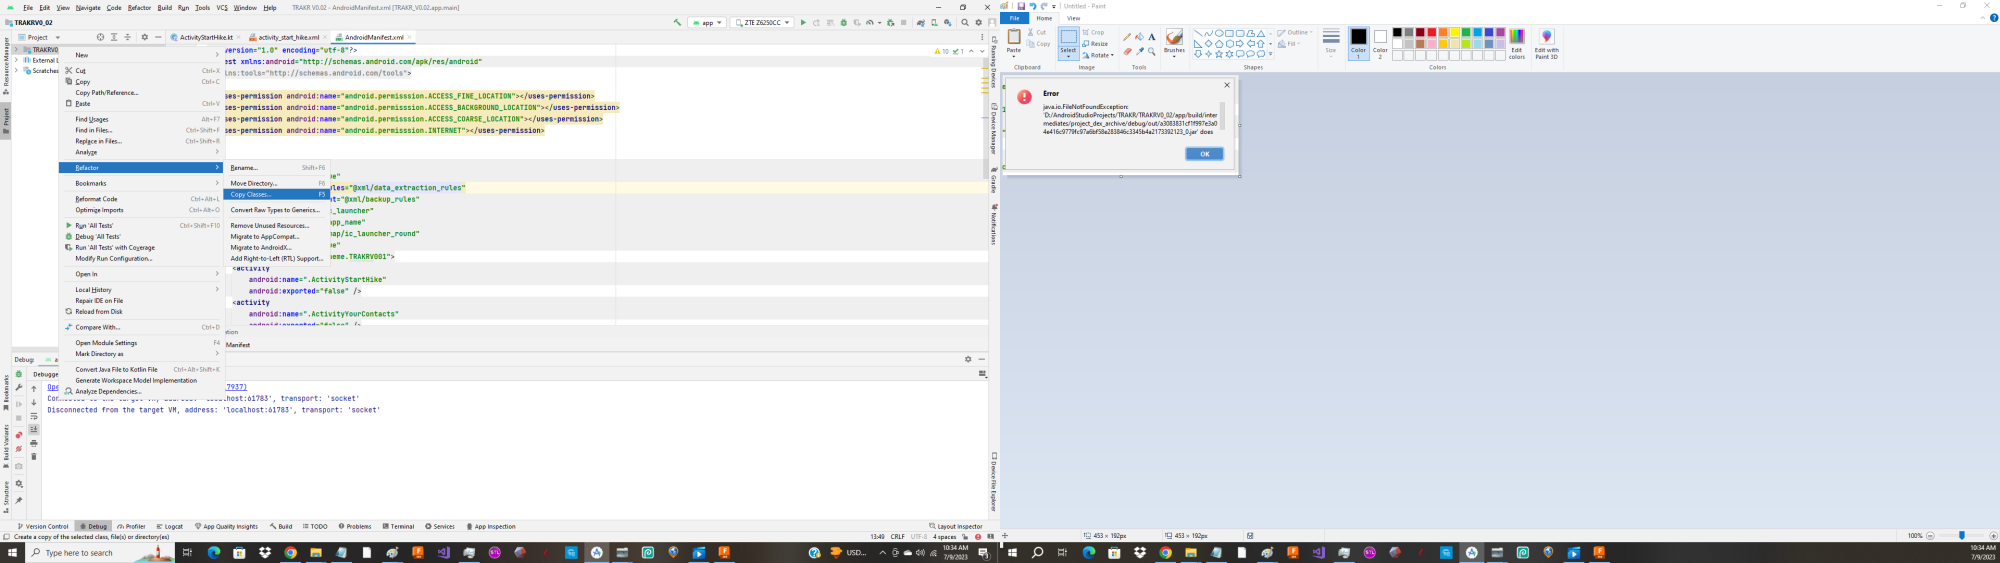Select Color 1 black swatch button in Paint
This screenshot has width=2000, height=563.
click(x=1358, y=44)
